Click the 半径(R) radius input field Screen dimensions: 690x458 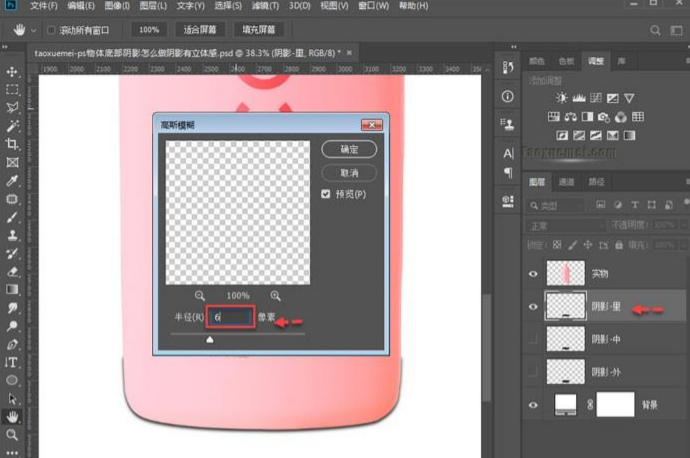pos(231,317)
